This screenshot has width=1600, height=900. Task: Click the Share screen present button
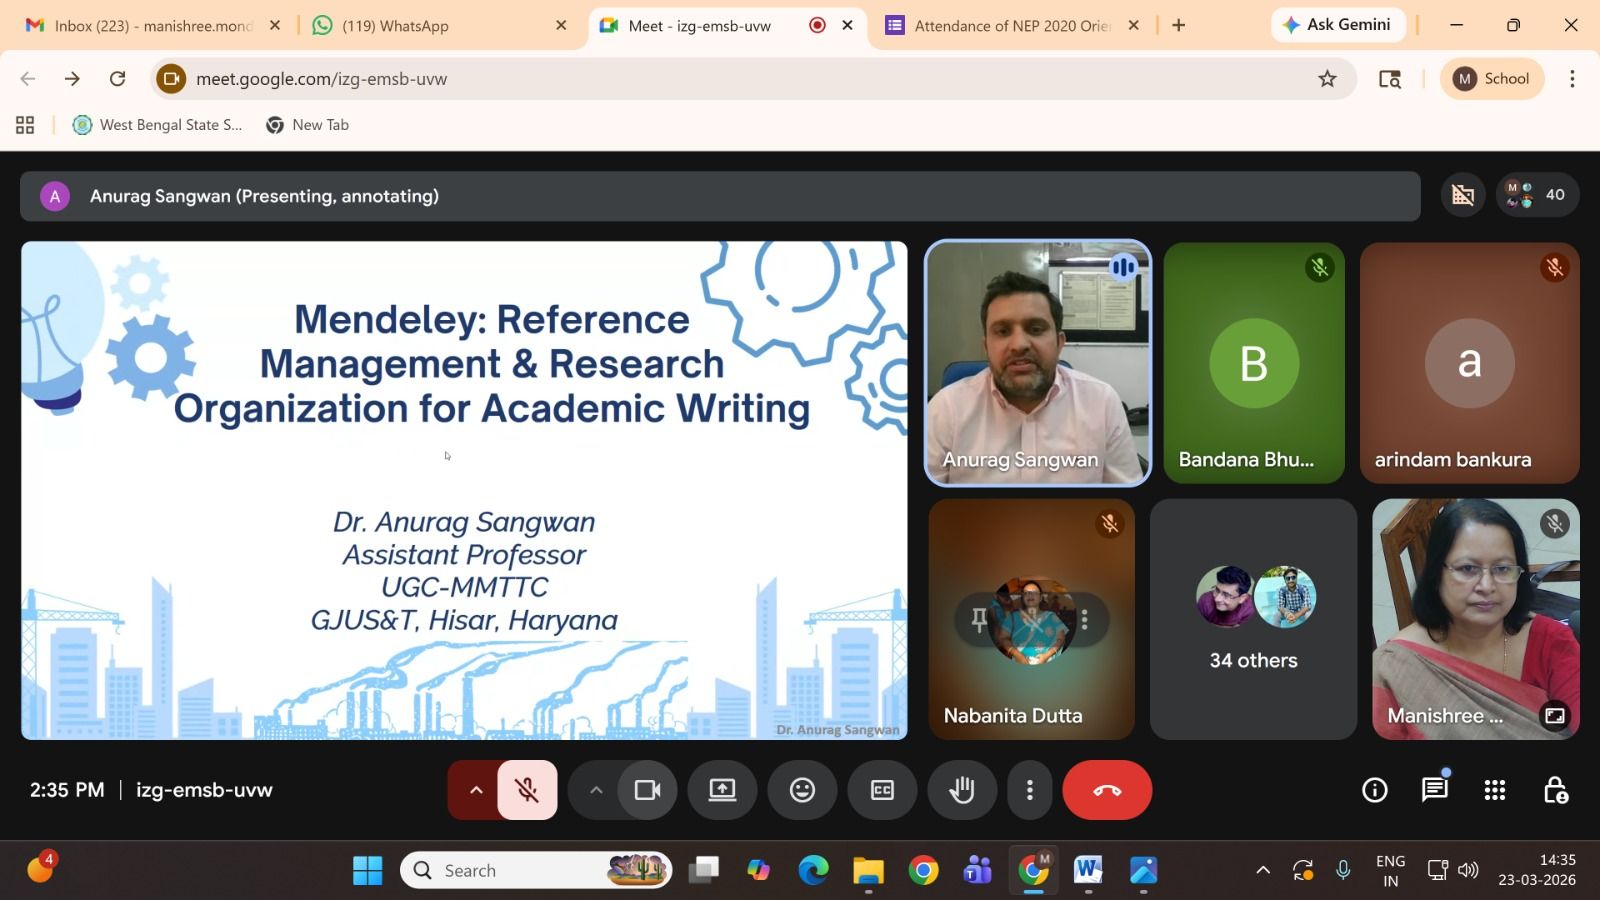tap(722, 790)
